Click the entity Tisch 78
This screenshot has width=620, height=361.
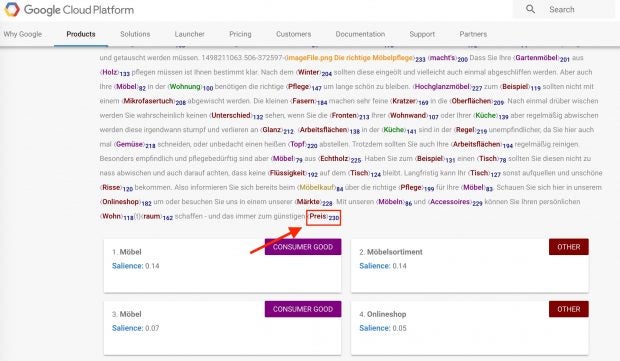[x=491, y=159]
